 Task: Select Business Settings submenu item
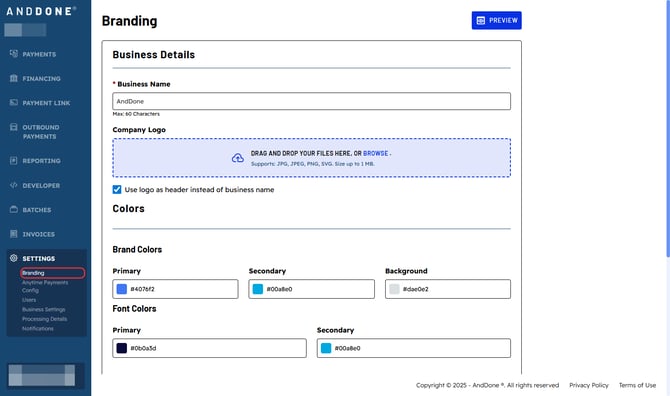pos(44,309)
